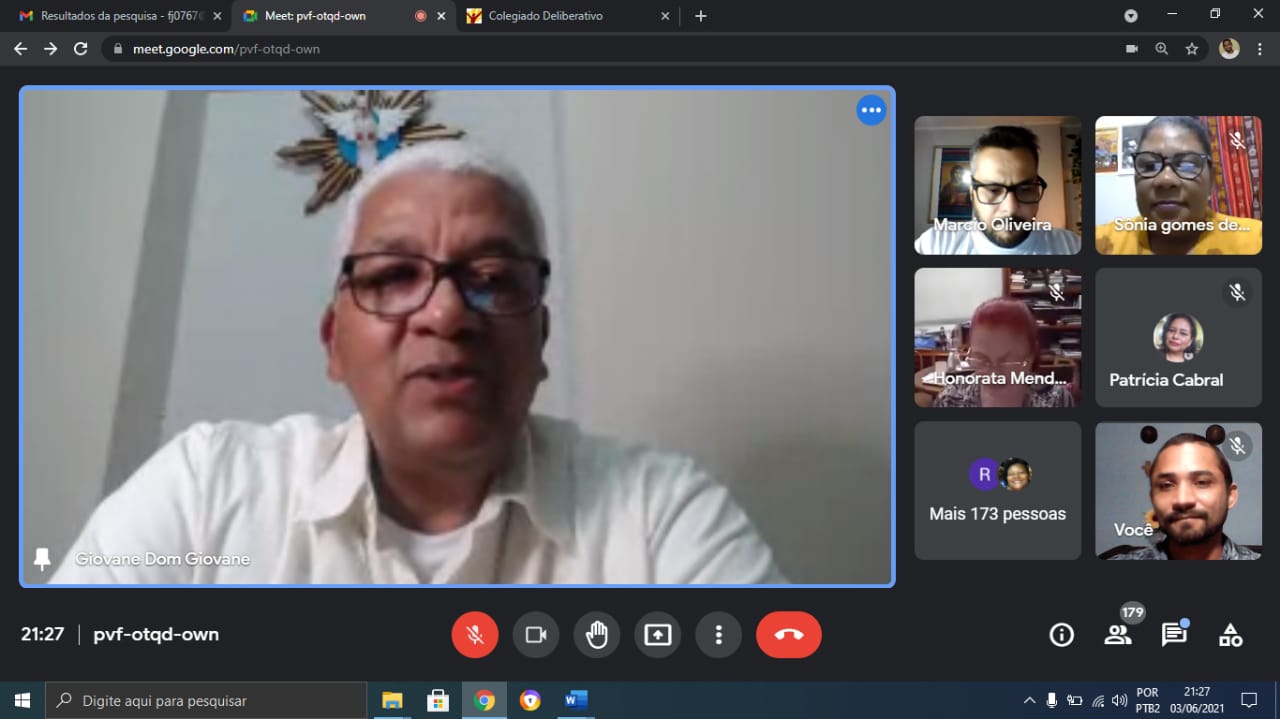Select Patrícia Cabral's tile
Screen dimensions: 1280x719
coord(1178,337)
